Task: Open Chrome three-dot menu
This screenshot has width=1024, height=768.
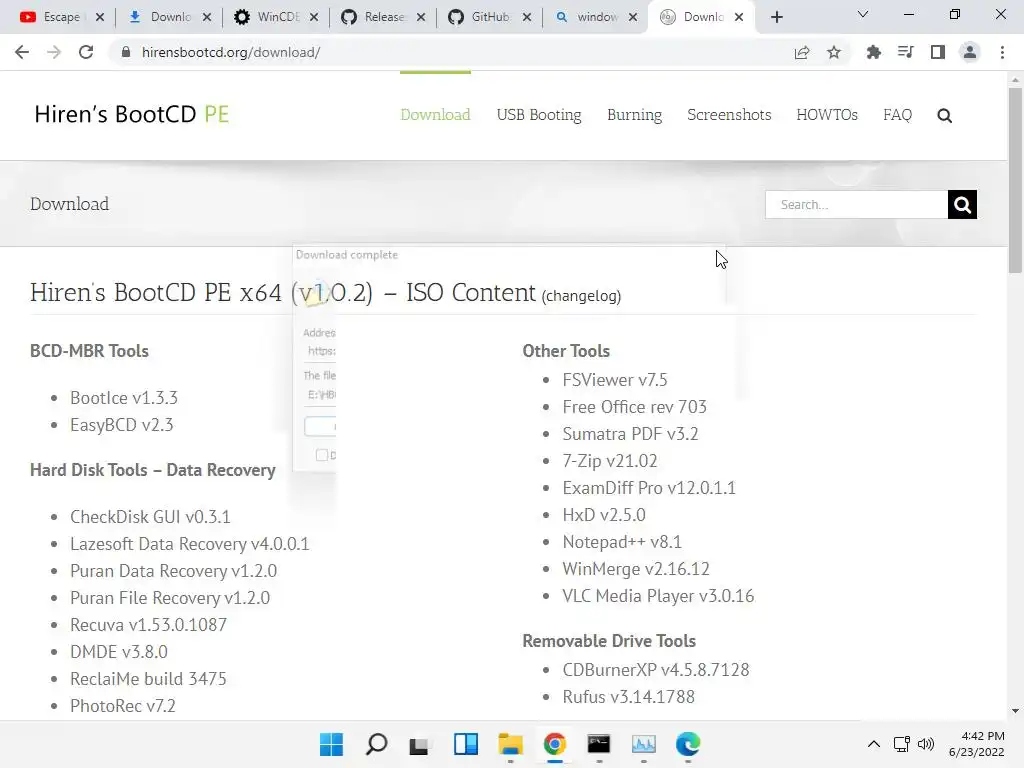Action: 1002,52
